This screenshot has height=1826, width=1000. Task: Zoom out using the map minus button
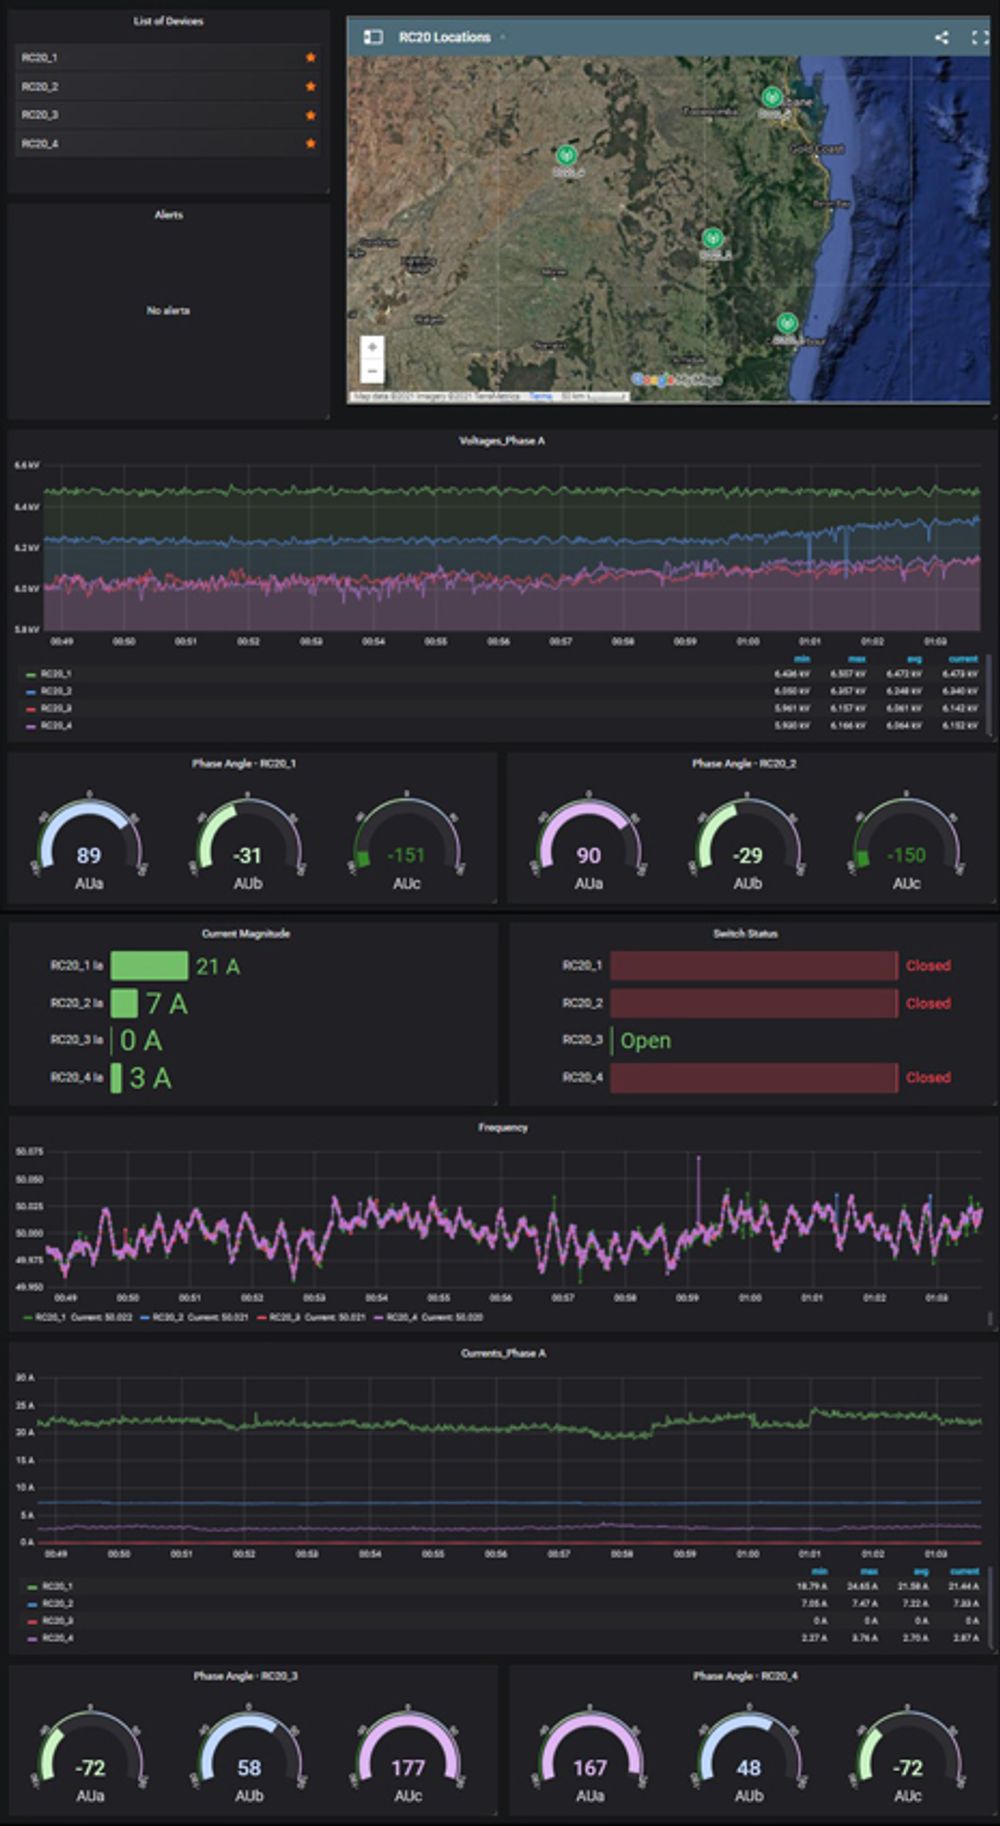tap(372, 371)
